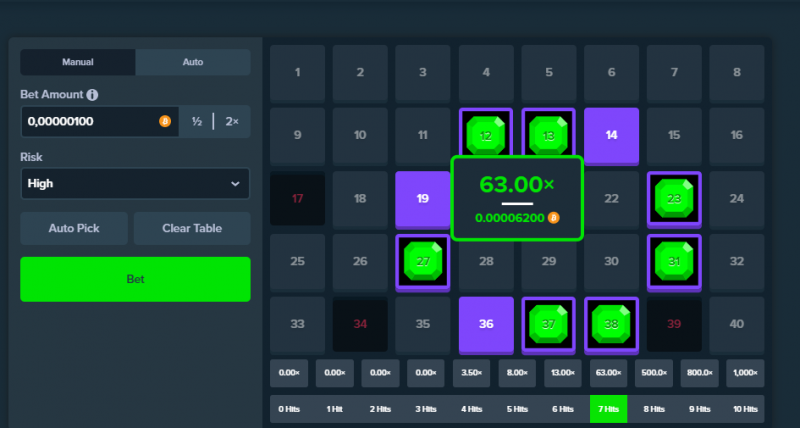Click the green Bet button

[135, 279]
